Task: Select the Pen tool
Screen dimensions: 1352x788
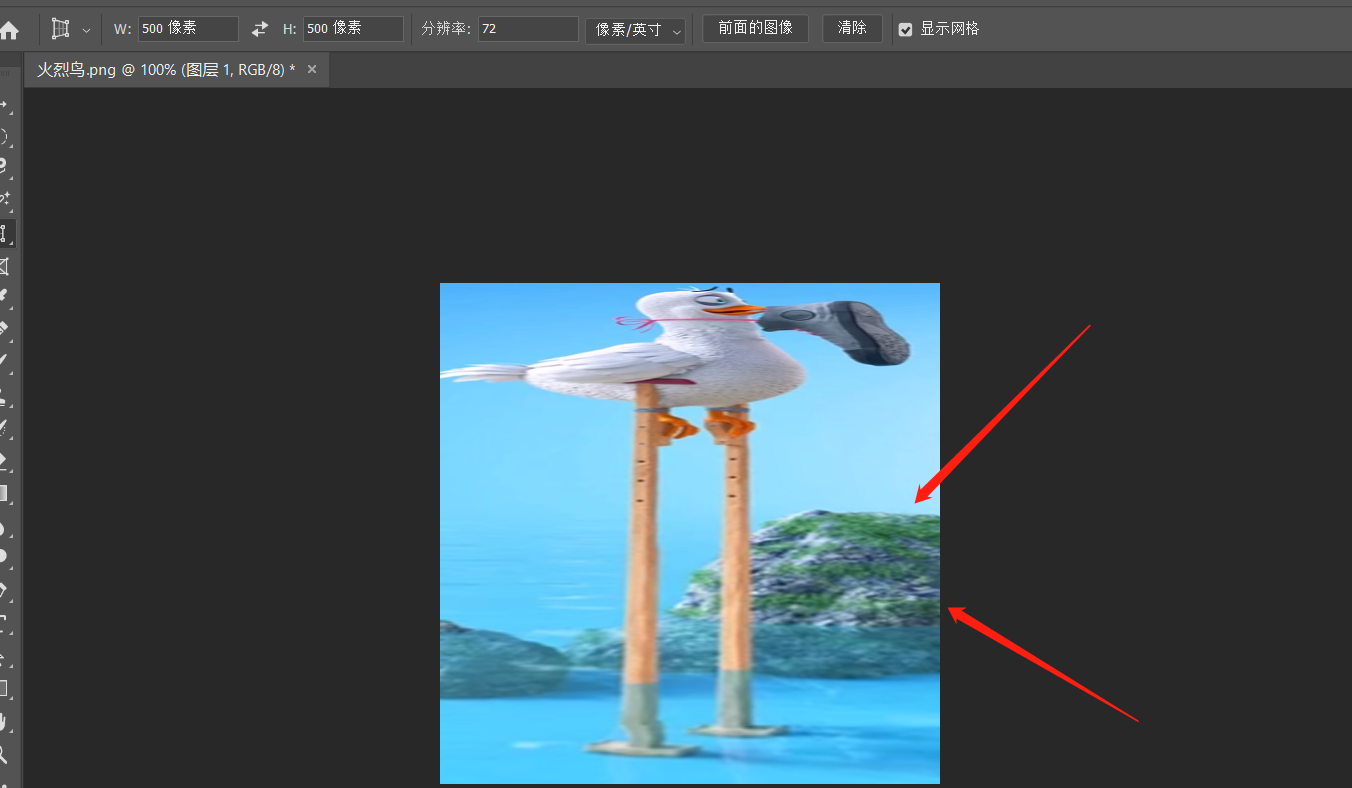Action: [x=4, y=590]
